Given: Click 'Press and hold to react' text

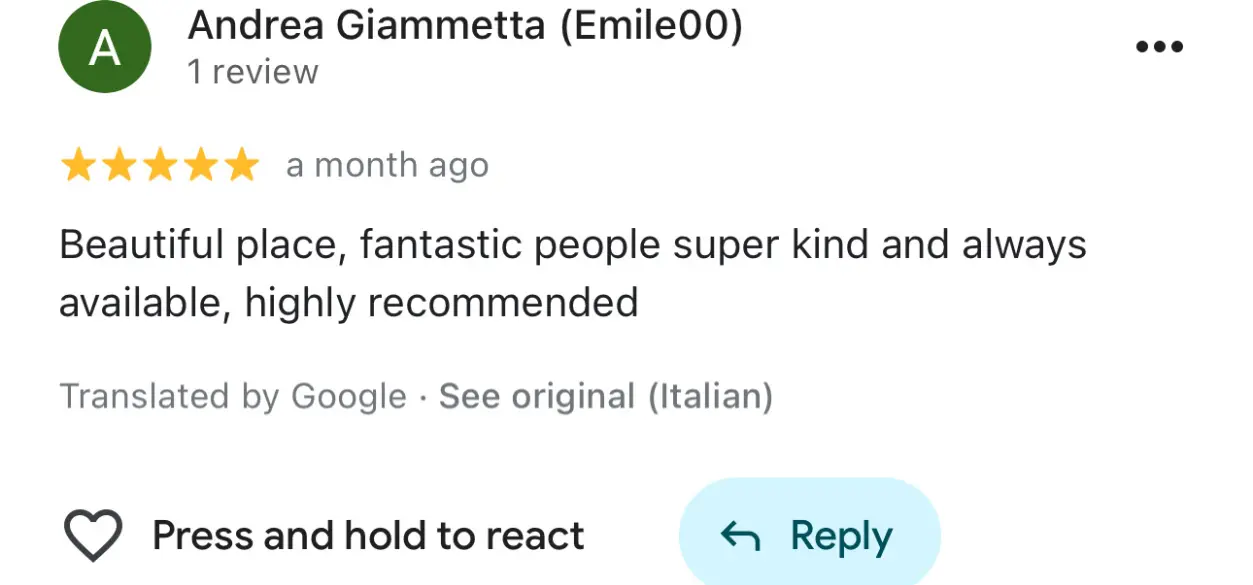Looking at the screenshot, I should tap(368, 536).
